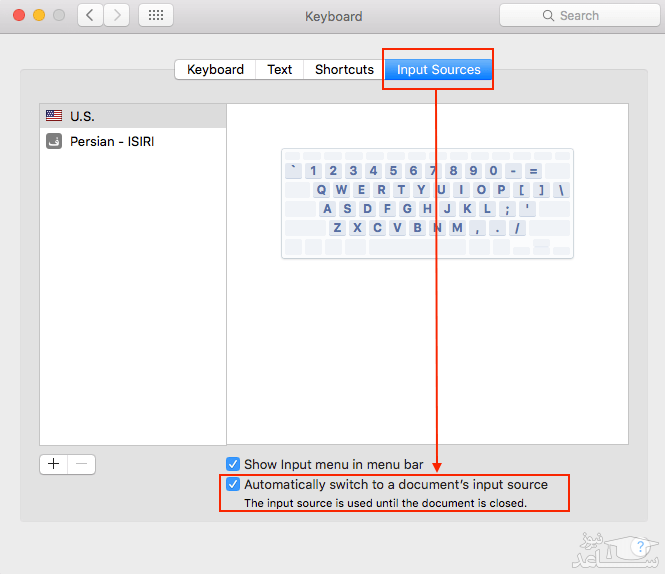The height and width of the screenshot is (574, 665).
Task: Switch to the Keyboard tab
Action: click(215, 70)
